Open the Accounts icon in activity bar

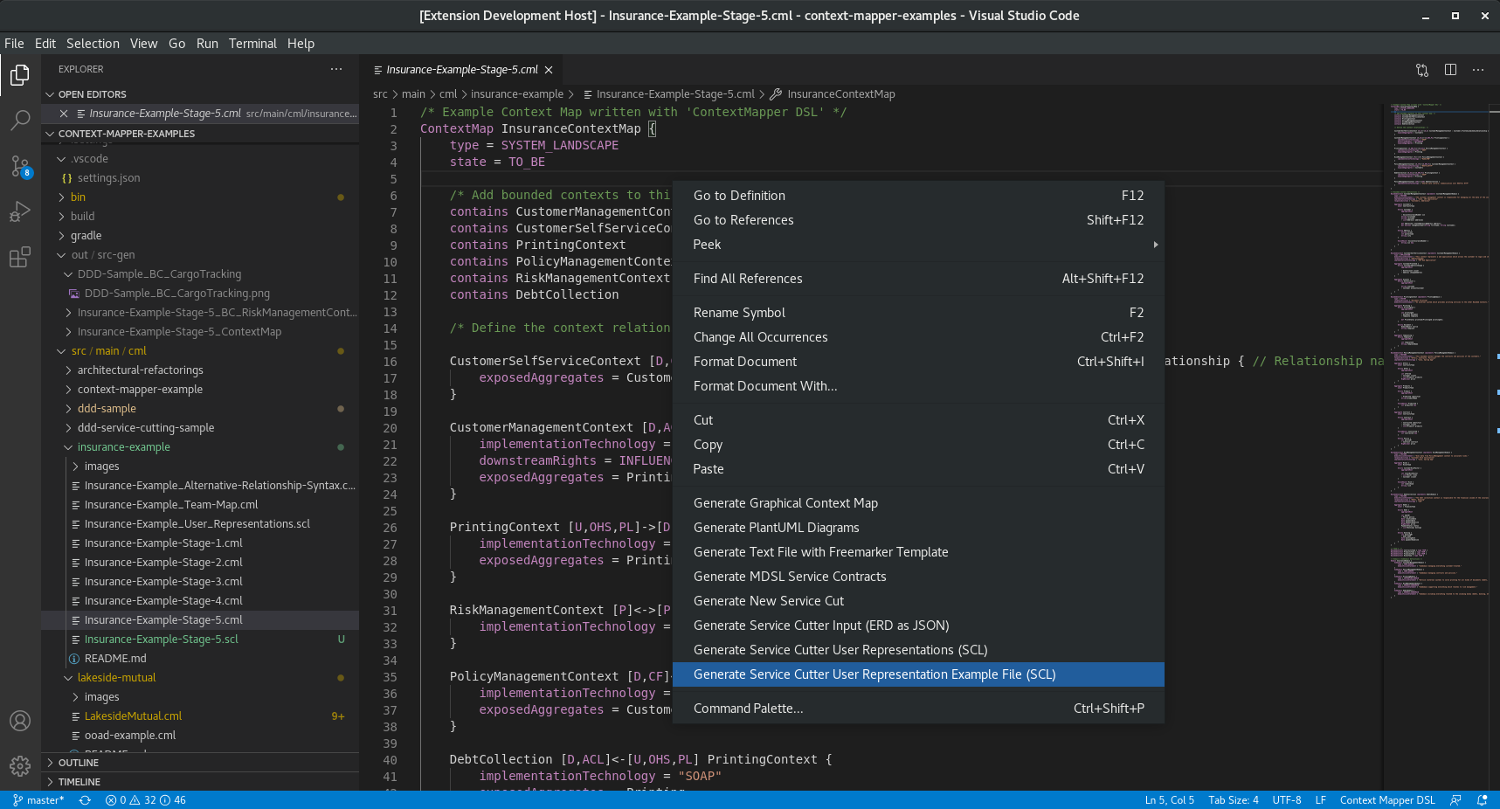(x=20, y=721)
